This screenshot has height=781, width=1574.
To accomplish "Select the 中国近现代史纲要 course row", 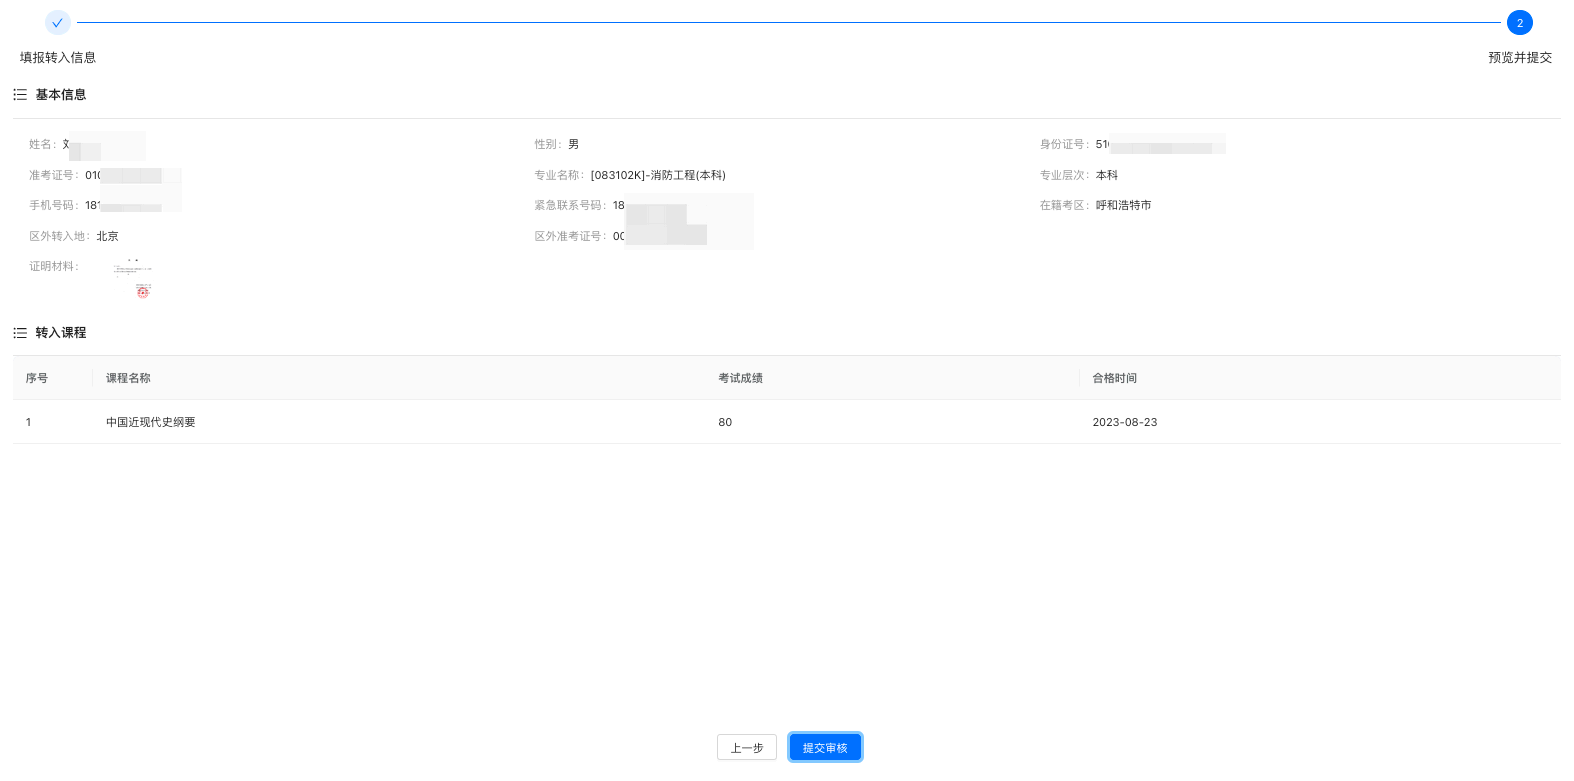I will click(x=151, y=422).
